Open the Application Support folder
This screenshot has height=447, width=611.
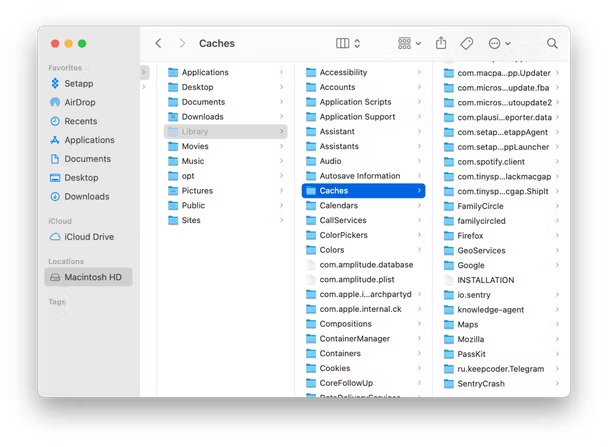[x=357, y=117]
